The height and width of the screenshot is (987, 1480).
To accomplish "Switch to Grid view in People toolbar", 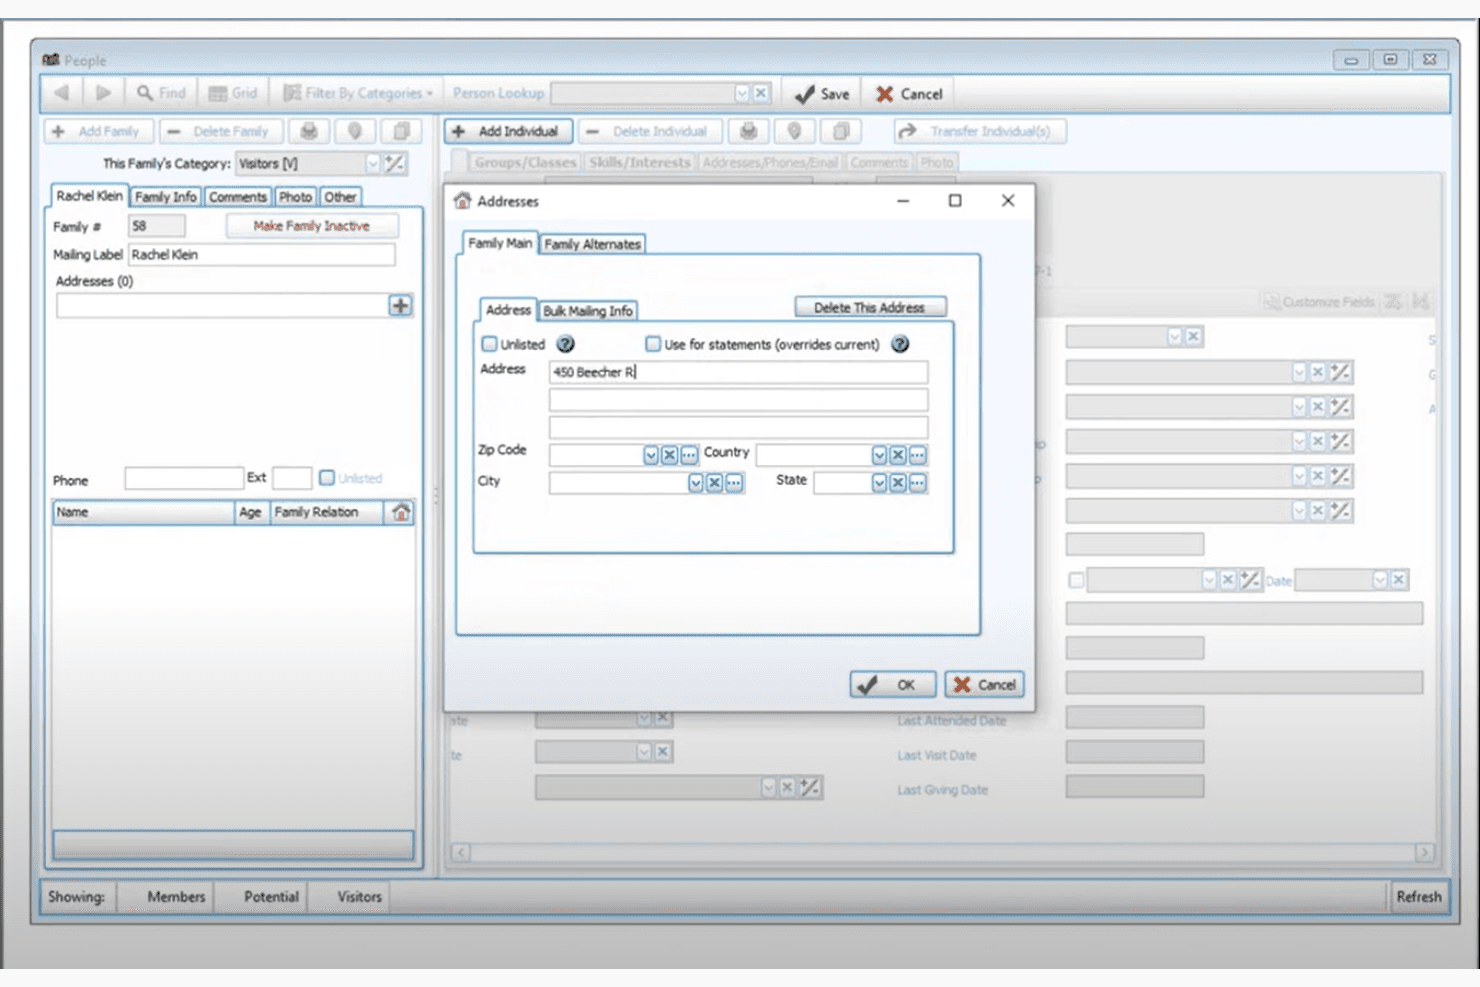I will click(233, 93).
